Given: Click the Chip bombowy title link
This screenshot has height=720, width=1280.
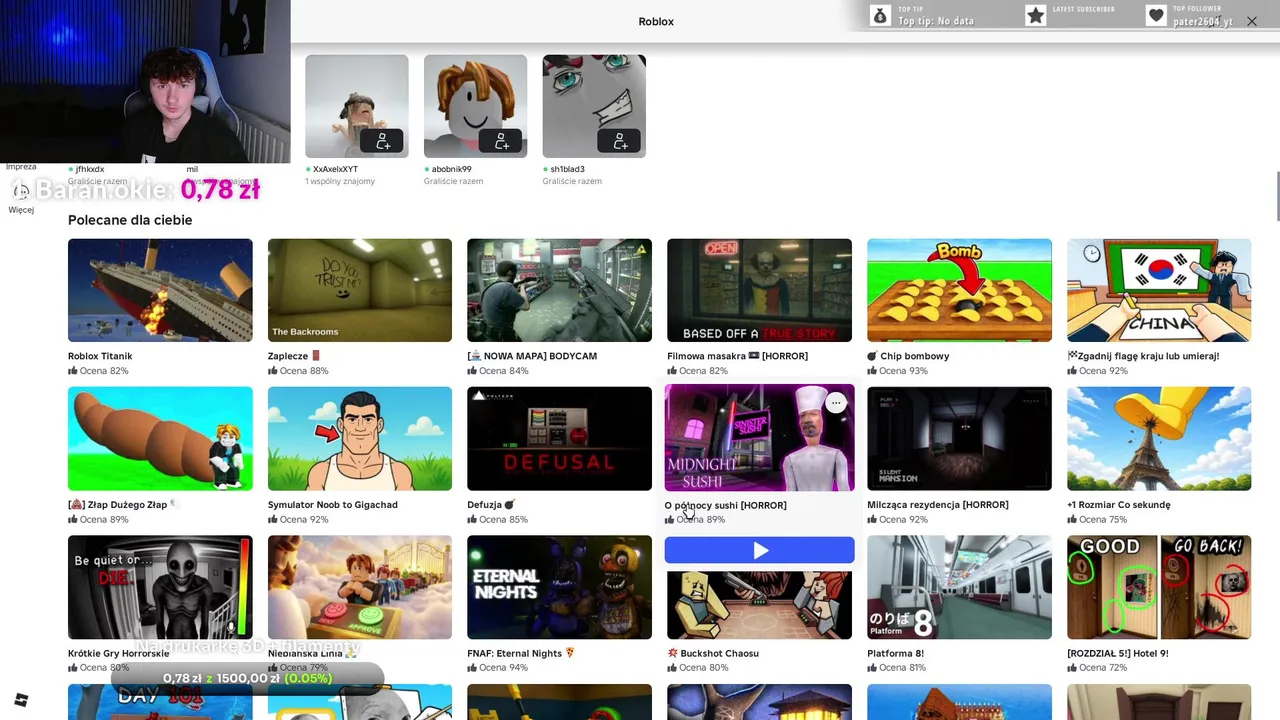Looking at the screenshot, I should [x=908, y=356].
